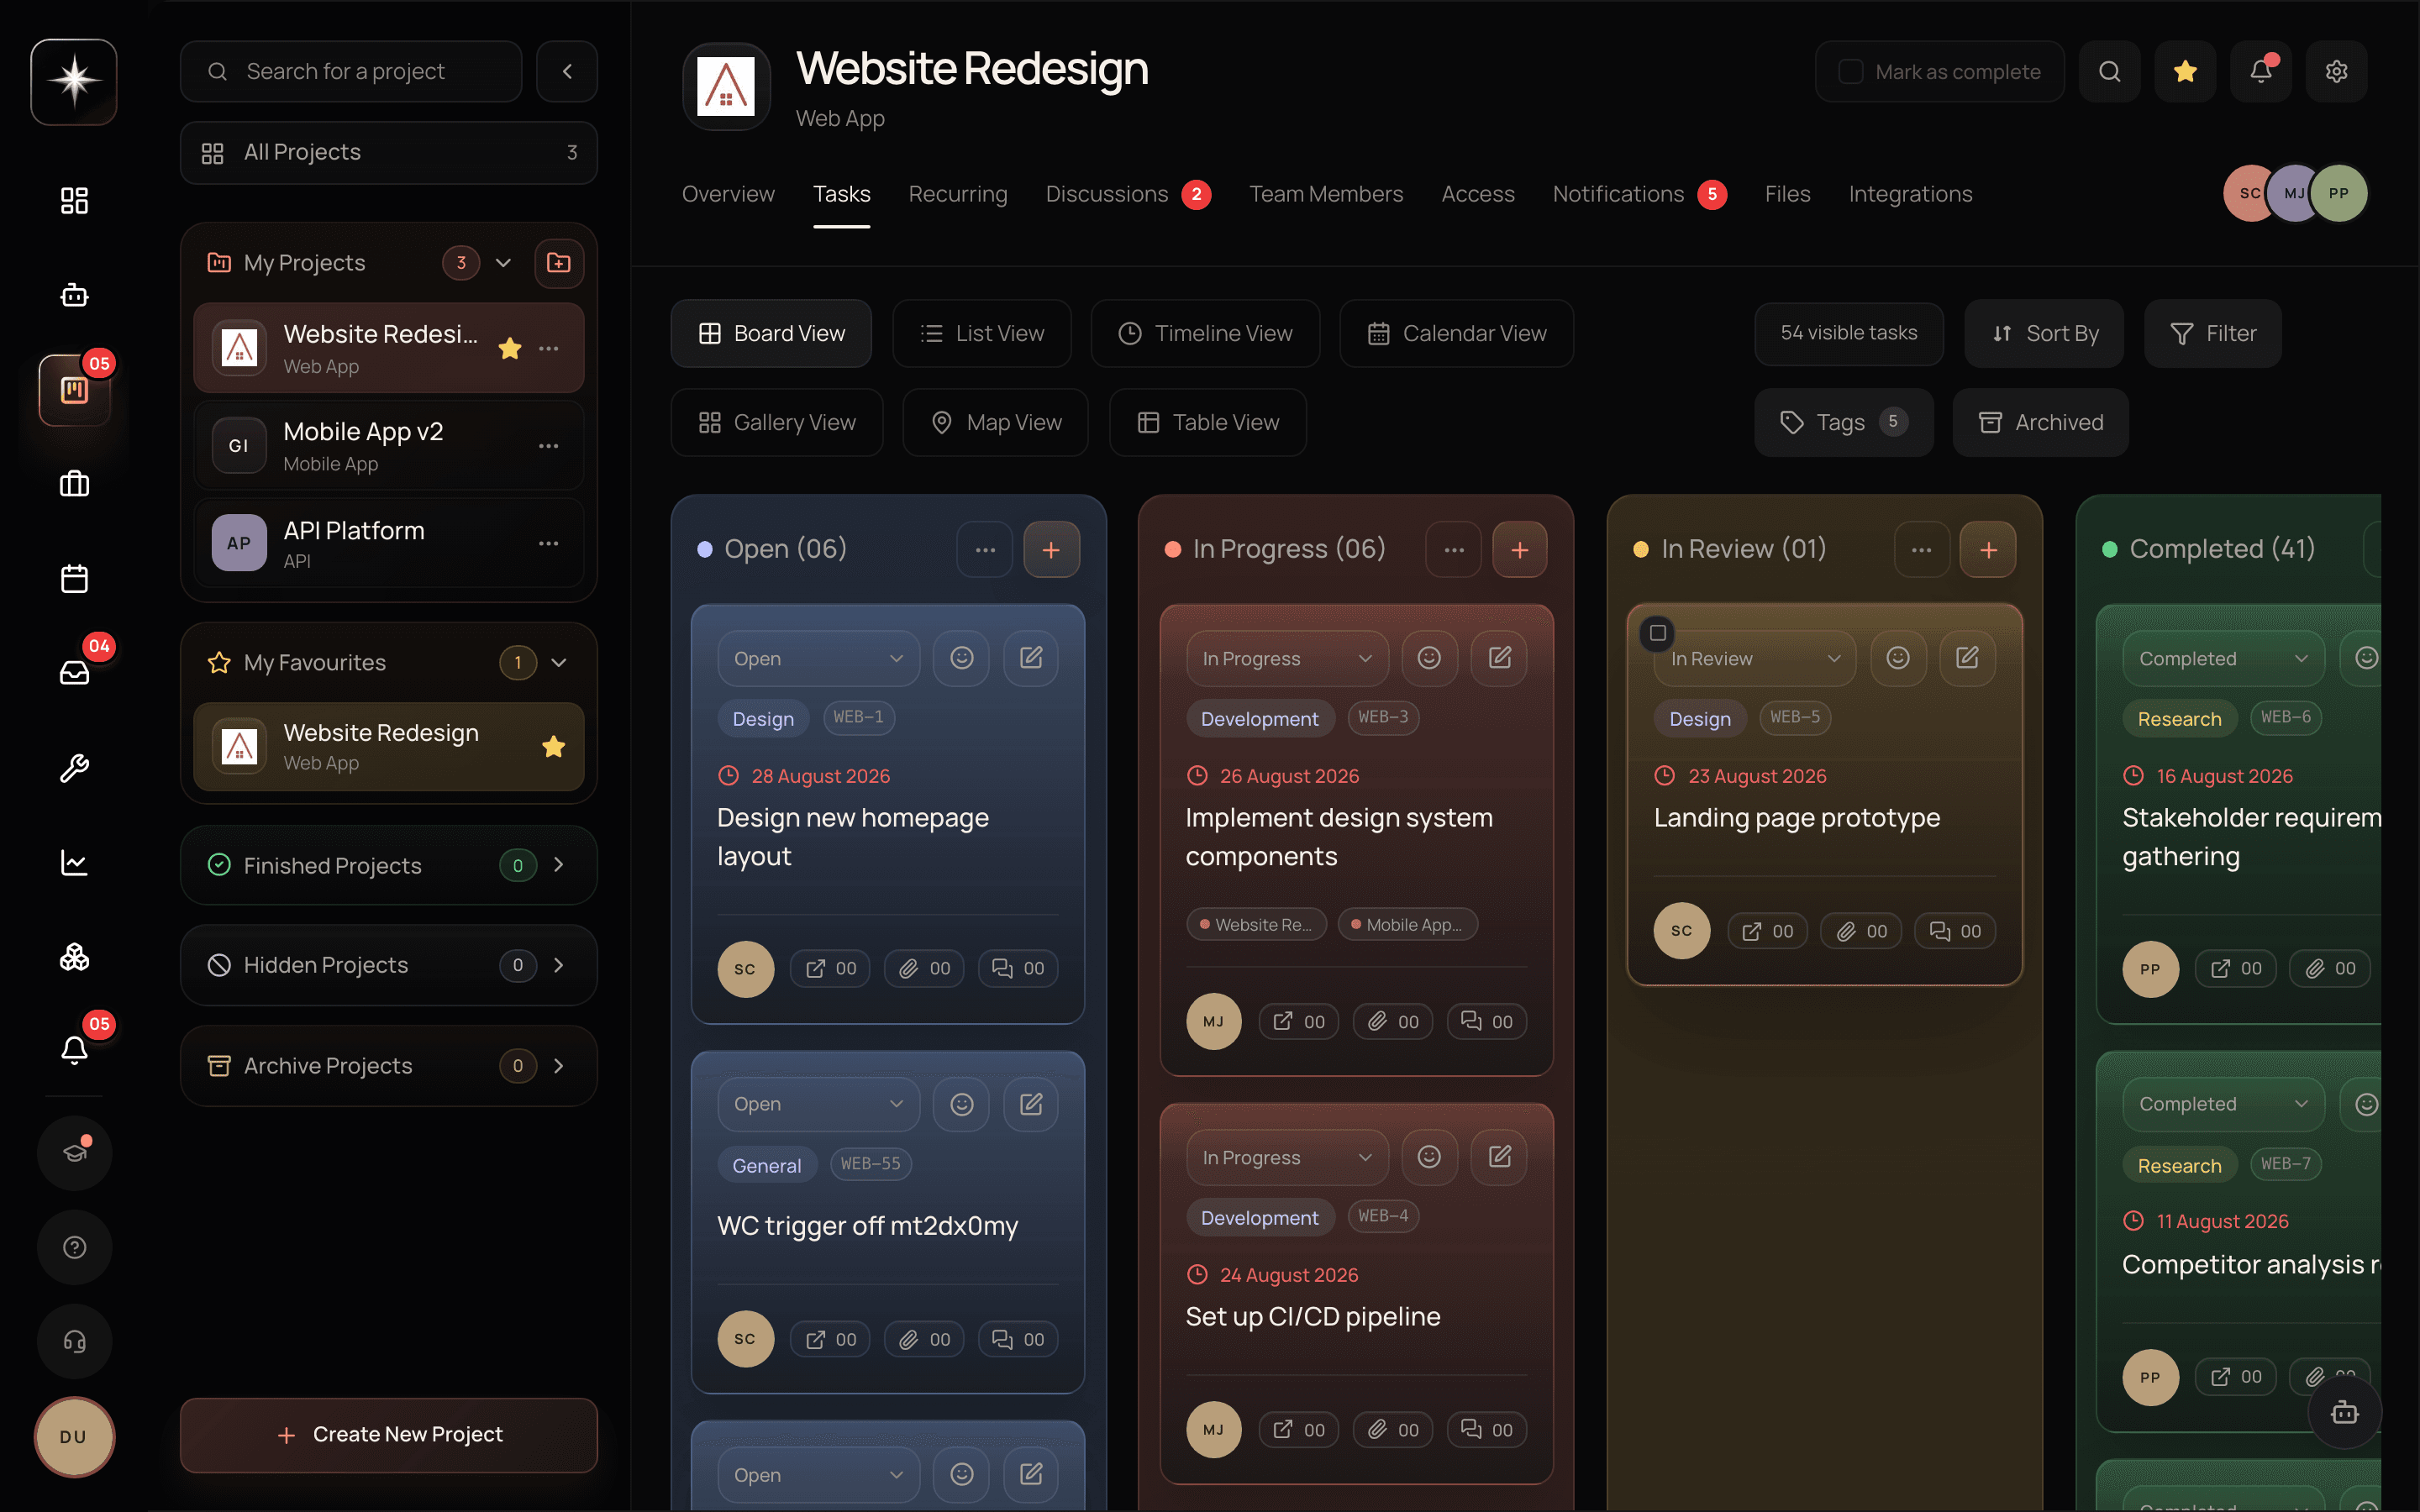
Task: Open more options for the Open column
Action: pyautogui.click(x=985, y=549)
